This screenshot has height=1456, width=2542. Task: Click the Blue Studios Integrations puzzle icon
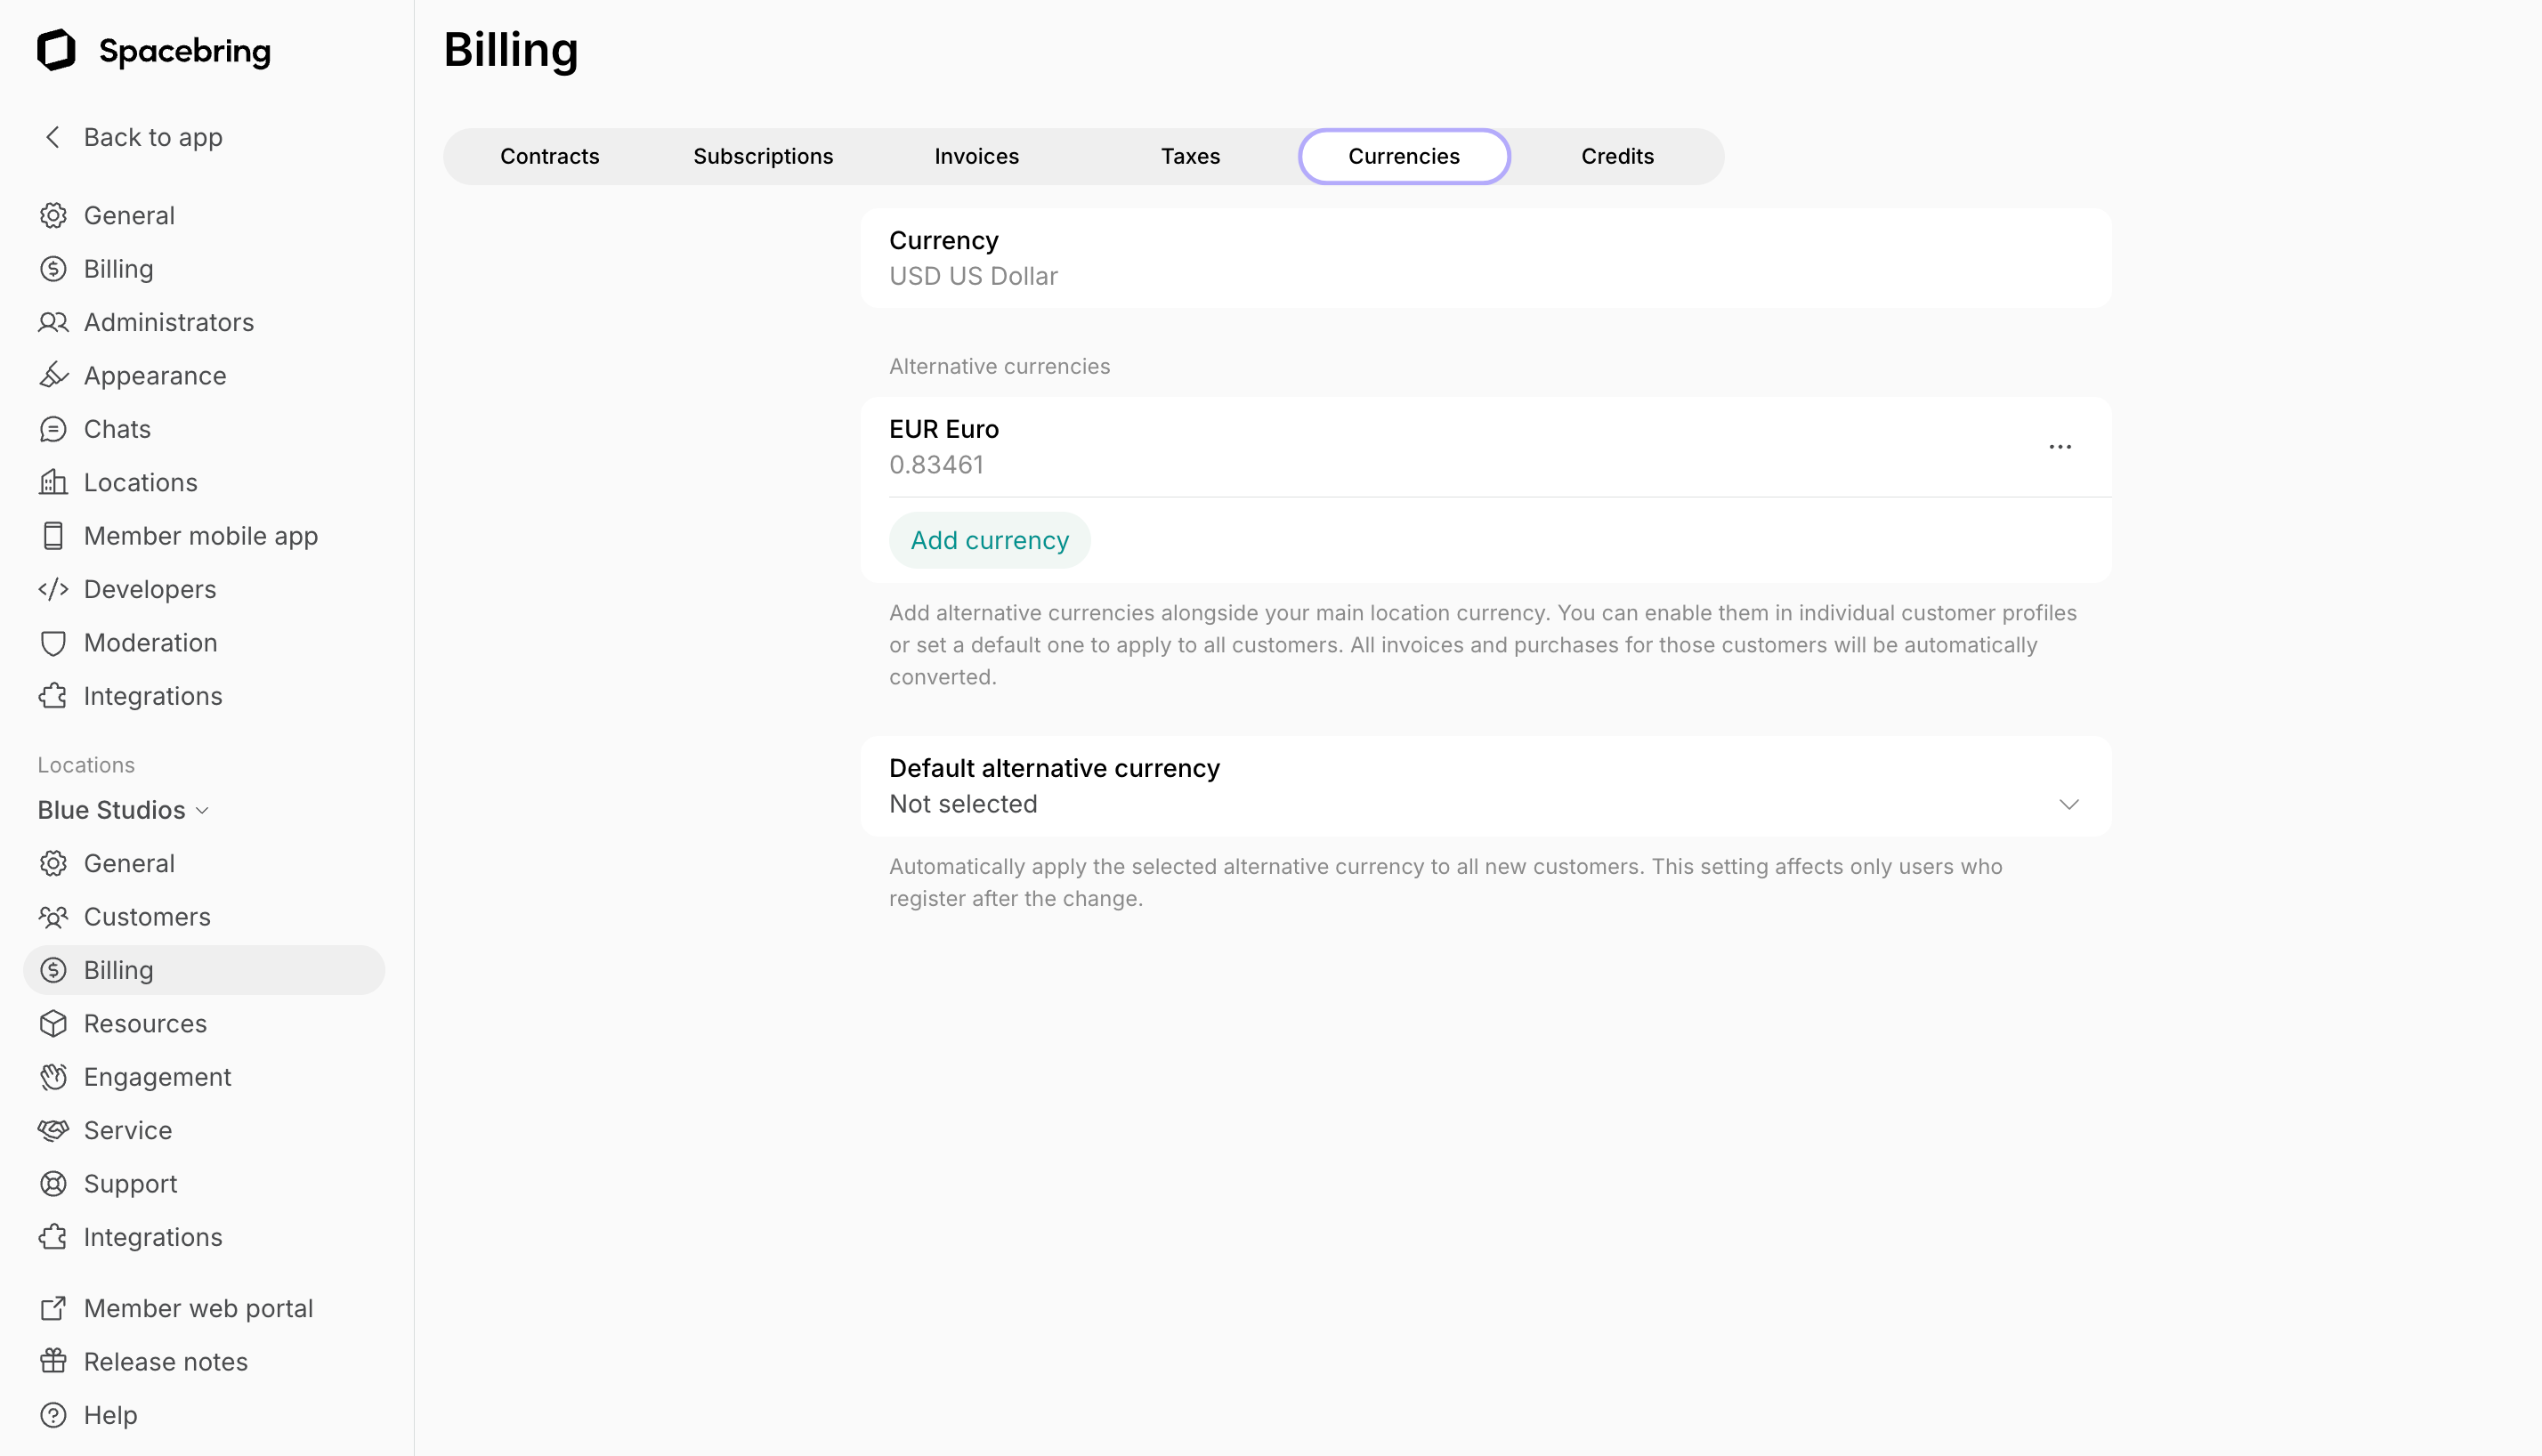53,1237
